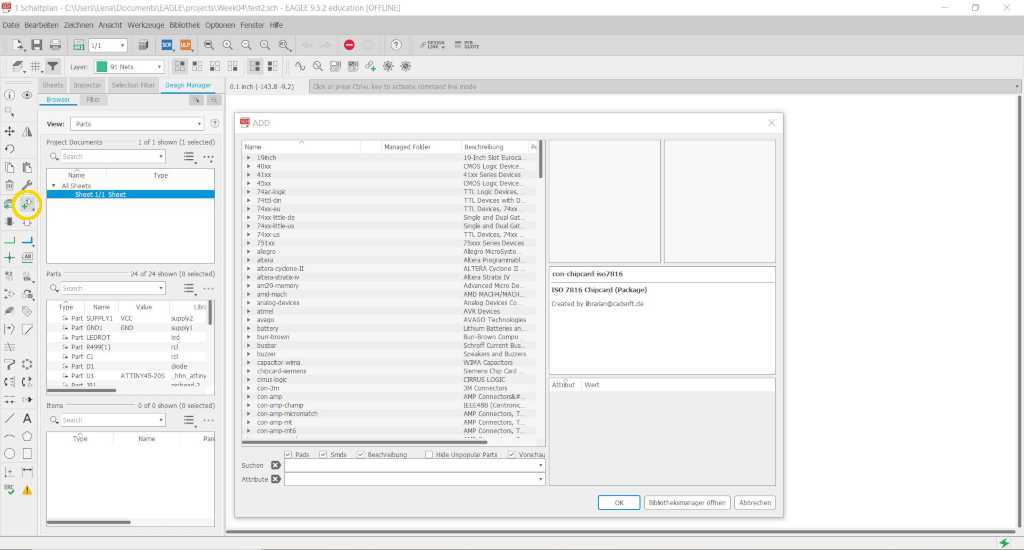The image size is (1024, 550).
Task: Click Bibliotheksmanager öffnen button
Action: (x=686, y=502)
